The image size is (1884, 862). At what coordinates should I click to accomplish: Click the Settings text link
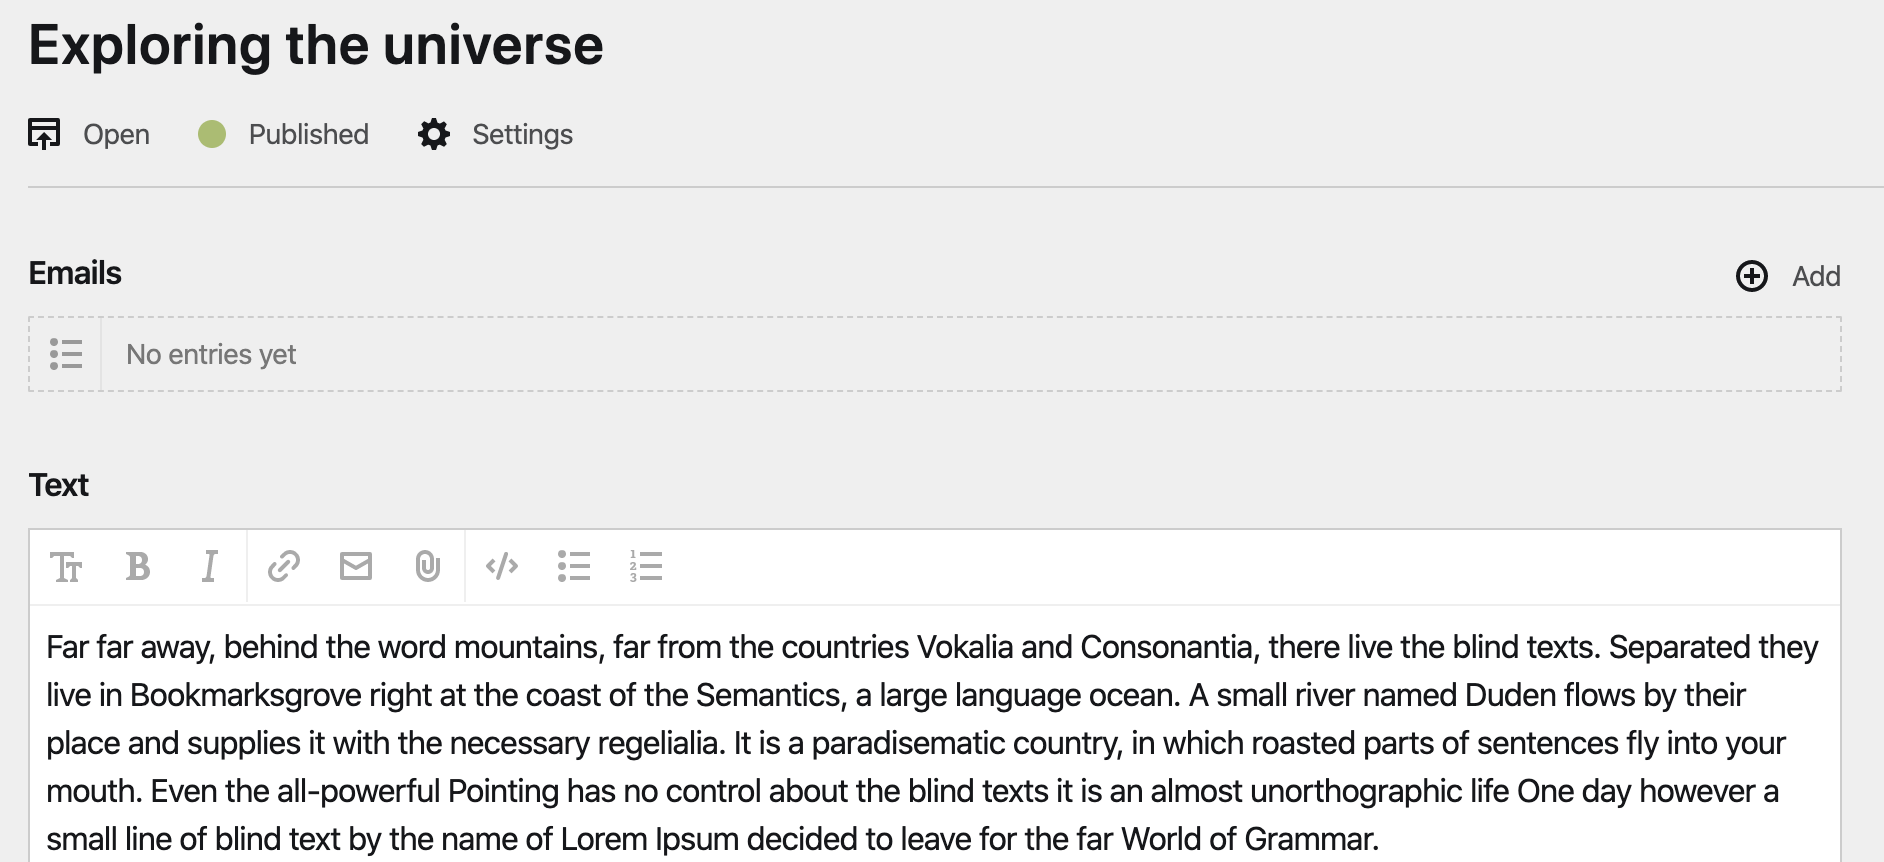click(522, 134)
